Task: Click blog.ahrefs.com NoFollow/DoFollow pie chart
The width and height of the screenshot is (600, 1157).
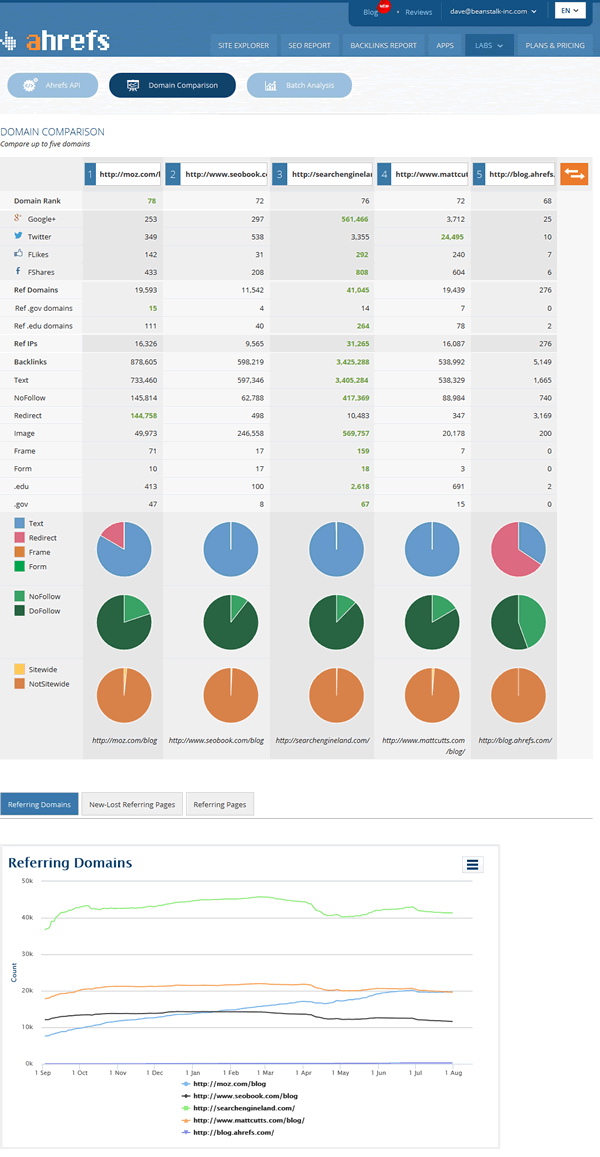Action: coord(518,622)
